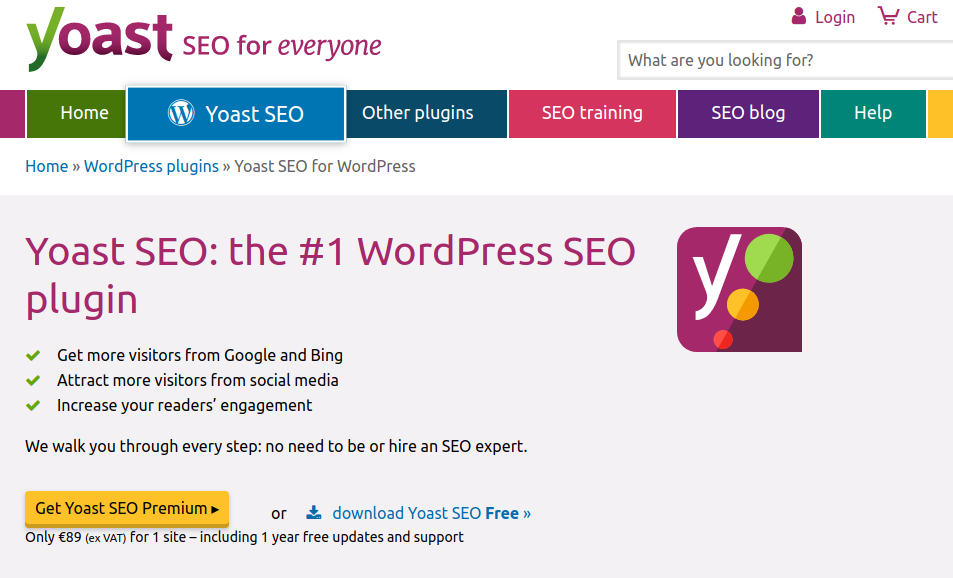This screenshot has width=953, height=578.
Task: Click the Yoast logo in the header
Action: [x=99, y=40]
